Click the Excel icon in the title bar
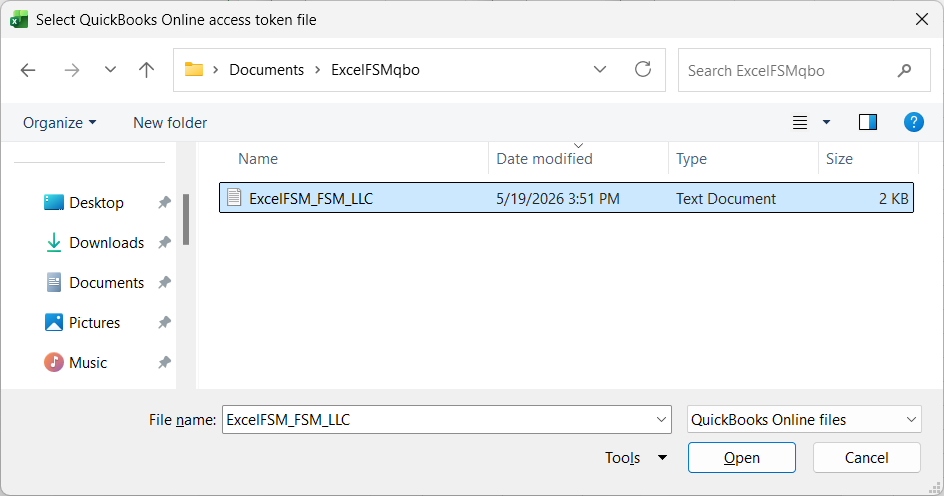This screenshot has height=496, width=944. click(19, 20)
